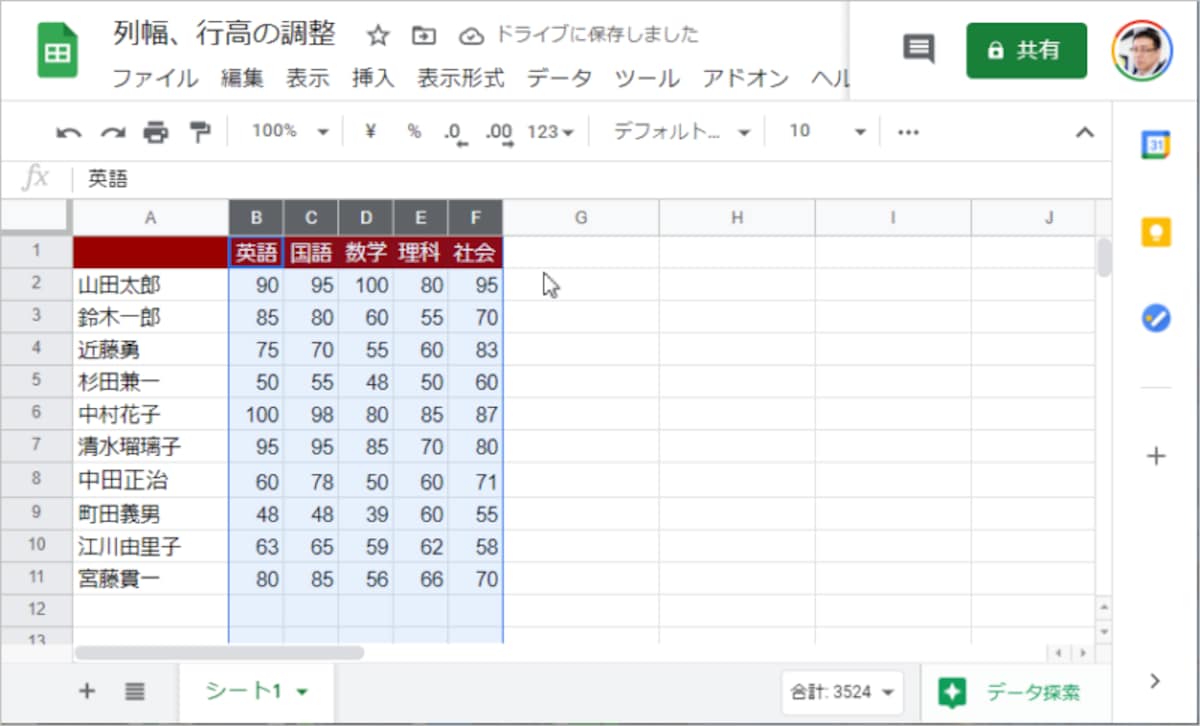
Task: Open the 表示 menu
Action: (x=308, y=78)
